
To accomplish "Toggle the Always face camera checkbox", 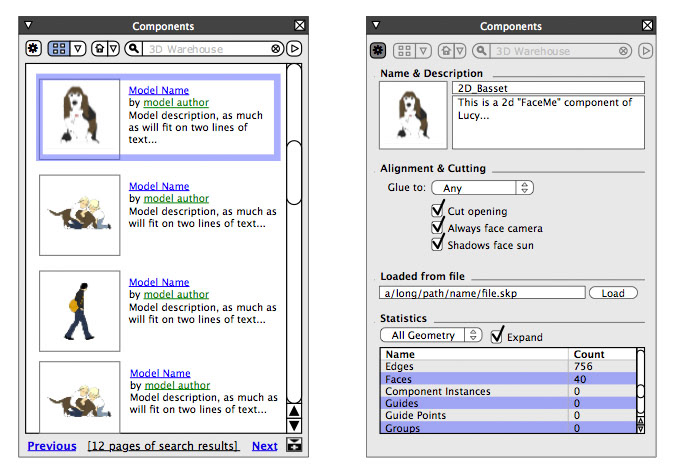I will tap(437, 227).
